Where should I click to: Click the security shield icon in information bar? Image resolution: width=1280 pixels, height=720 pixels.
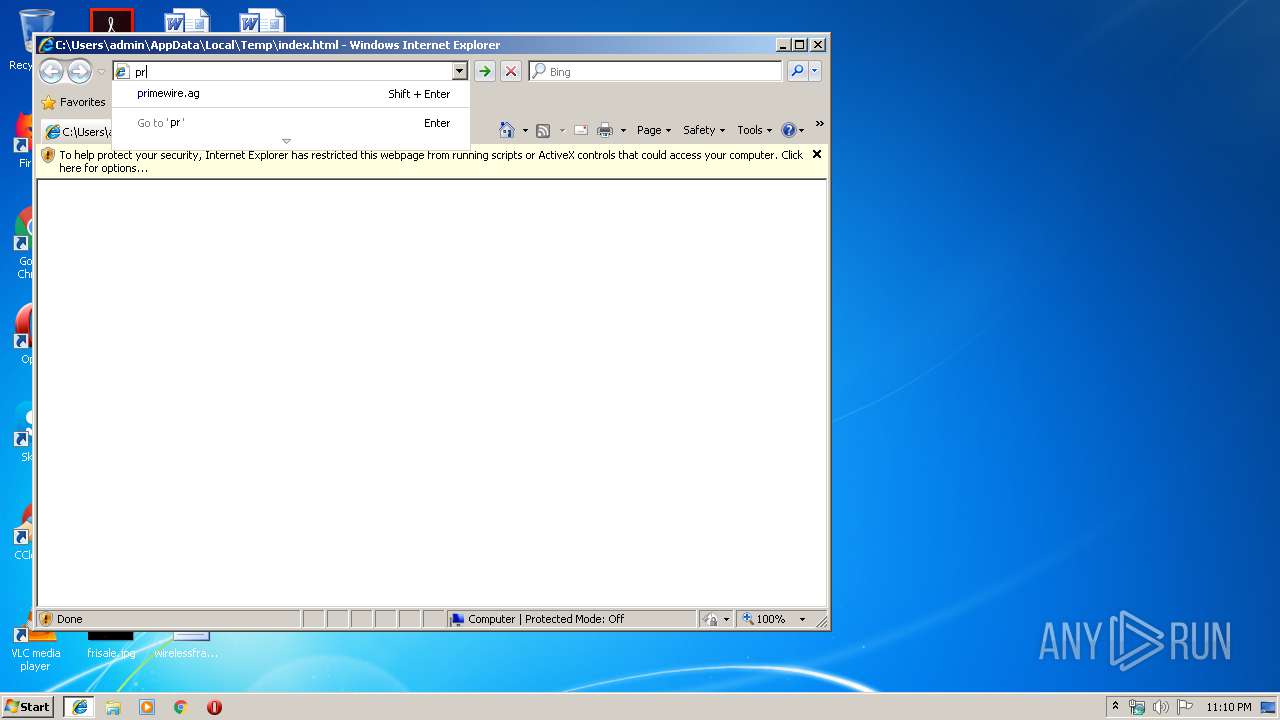(x=48, y=155)
